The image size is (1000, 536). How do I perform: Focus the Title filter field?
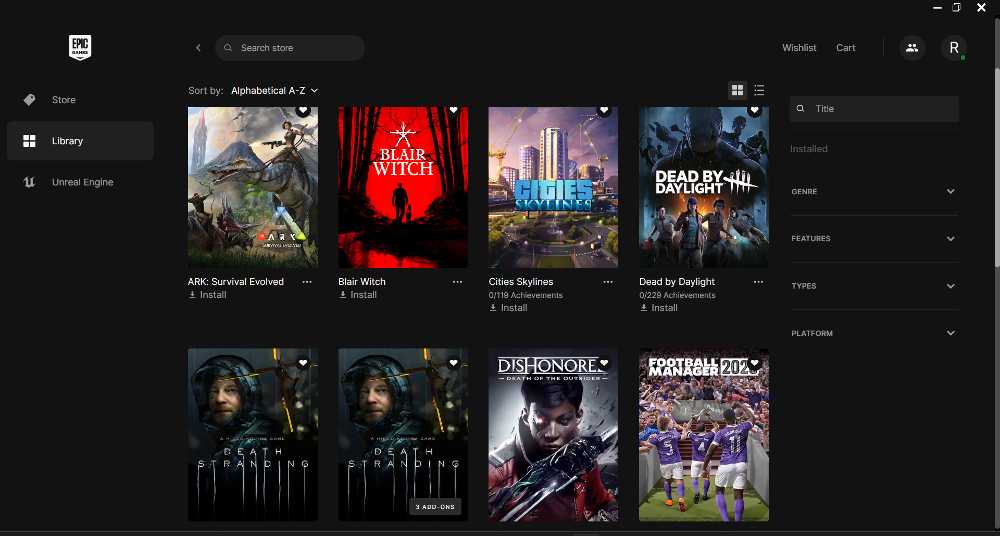point(874,109)
